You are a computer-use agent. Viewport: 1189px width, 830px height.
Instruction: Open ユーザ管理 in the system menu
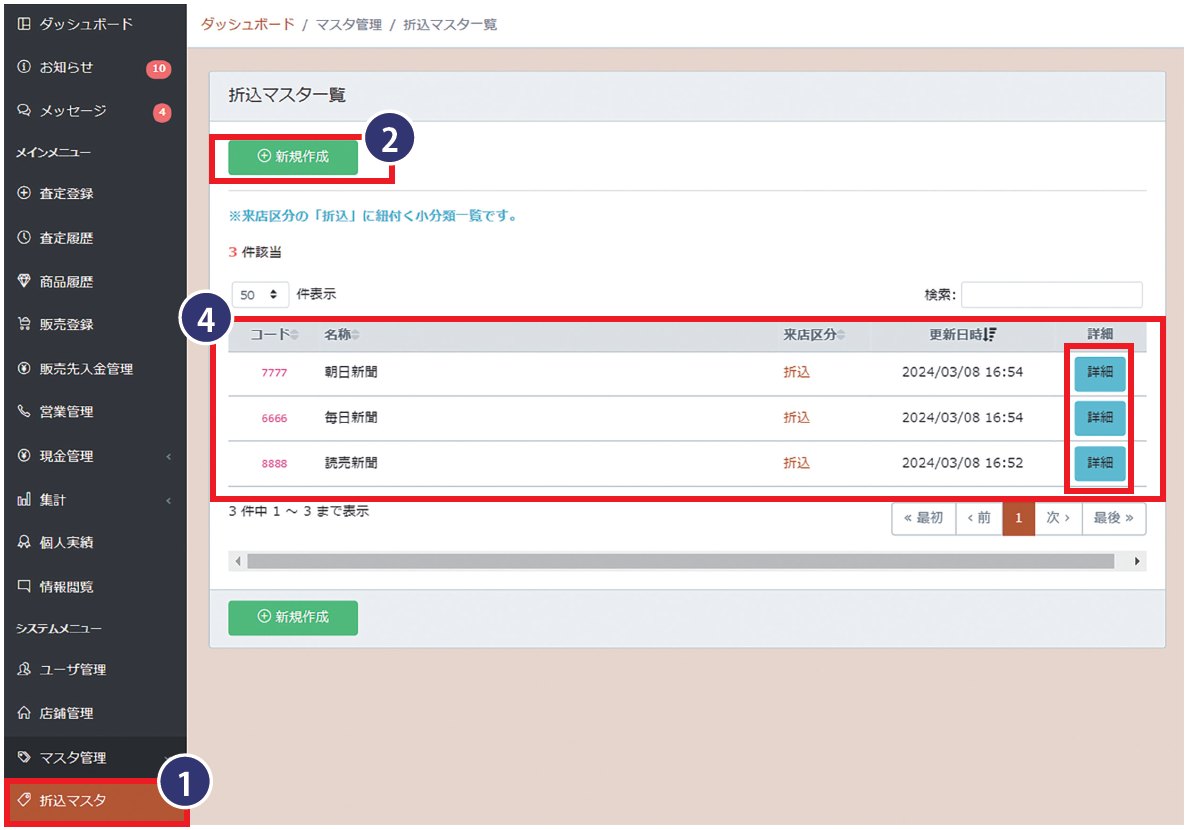coord(72,670)
